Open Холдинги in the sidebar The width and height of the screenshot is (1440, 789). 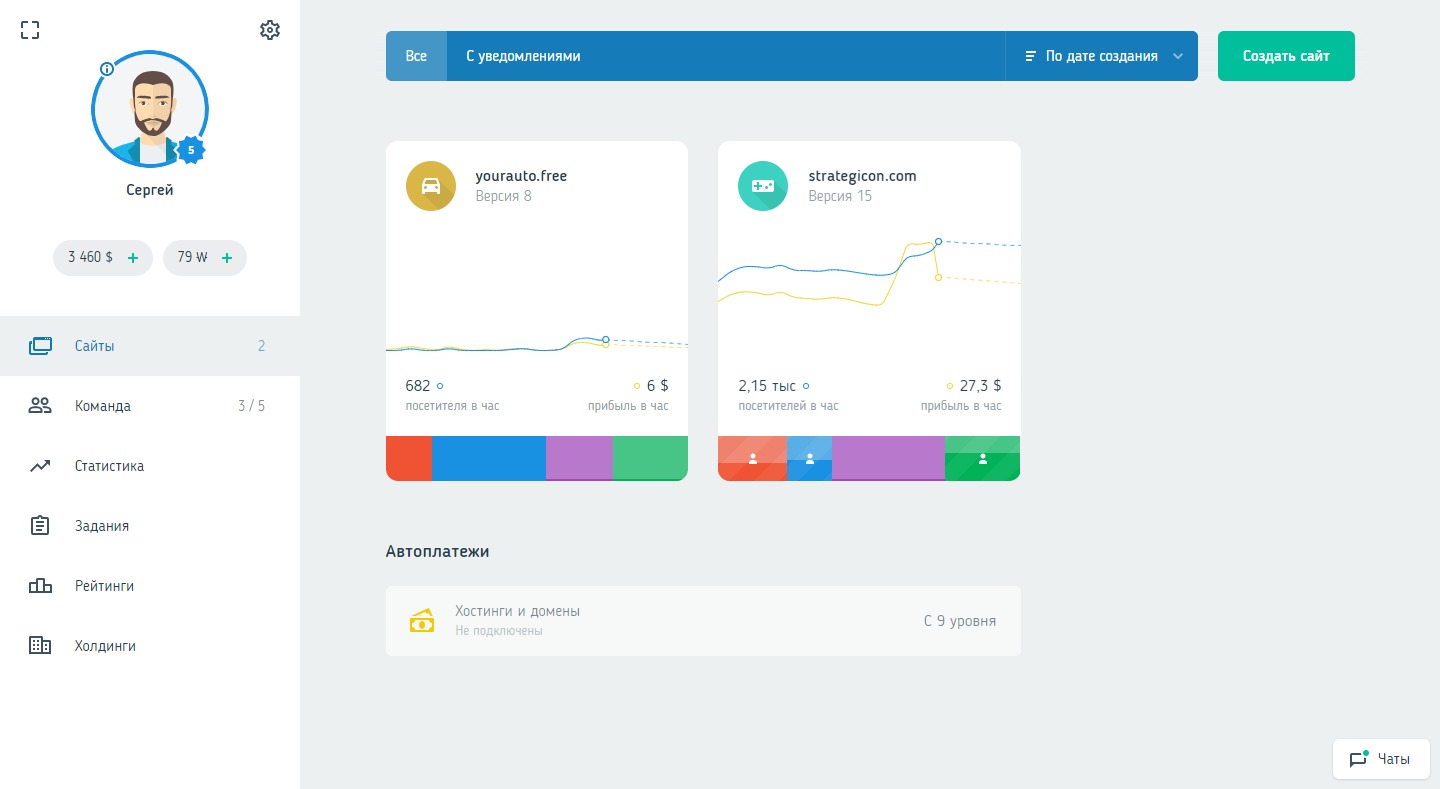(x=105, y=646)
